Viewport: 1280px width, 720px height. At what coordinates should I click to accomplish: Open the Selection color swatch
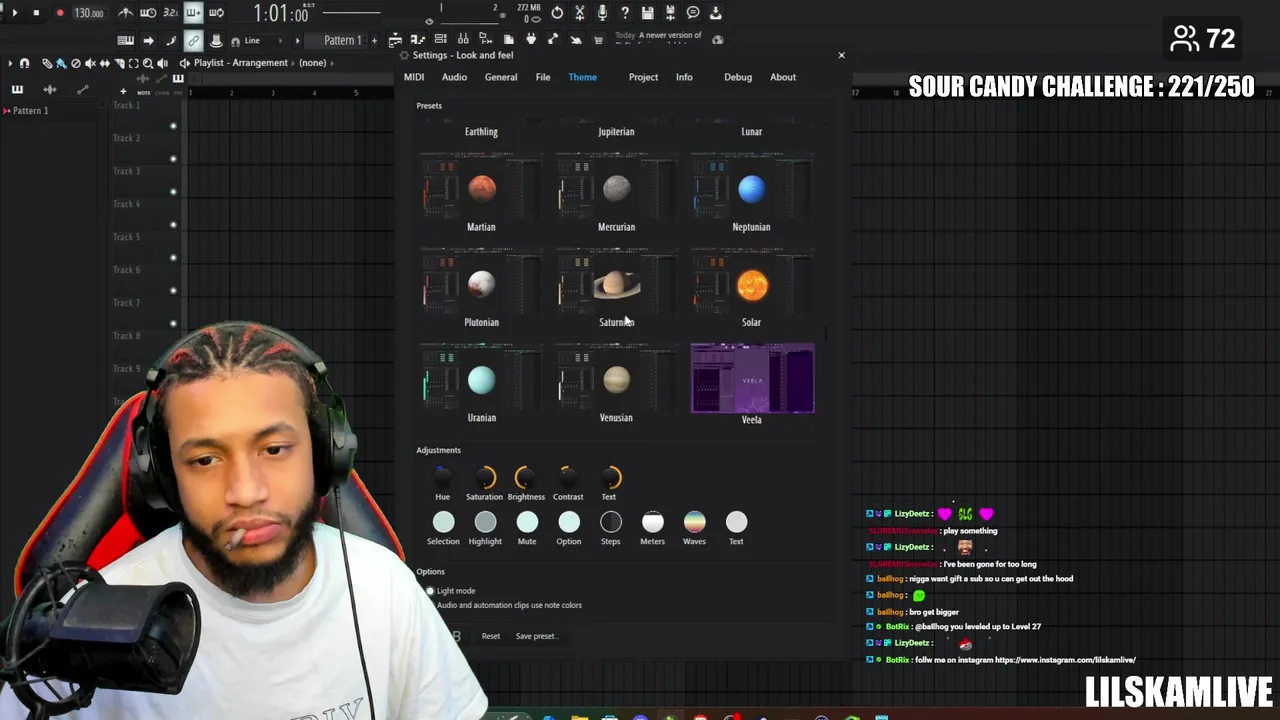(x=443, y=522)
